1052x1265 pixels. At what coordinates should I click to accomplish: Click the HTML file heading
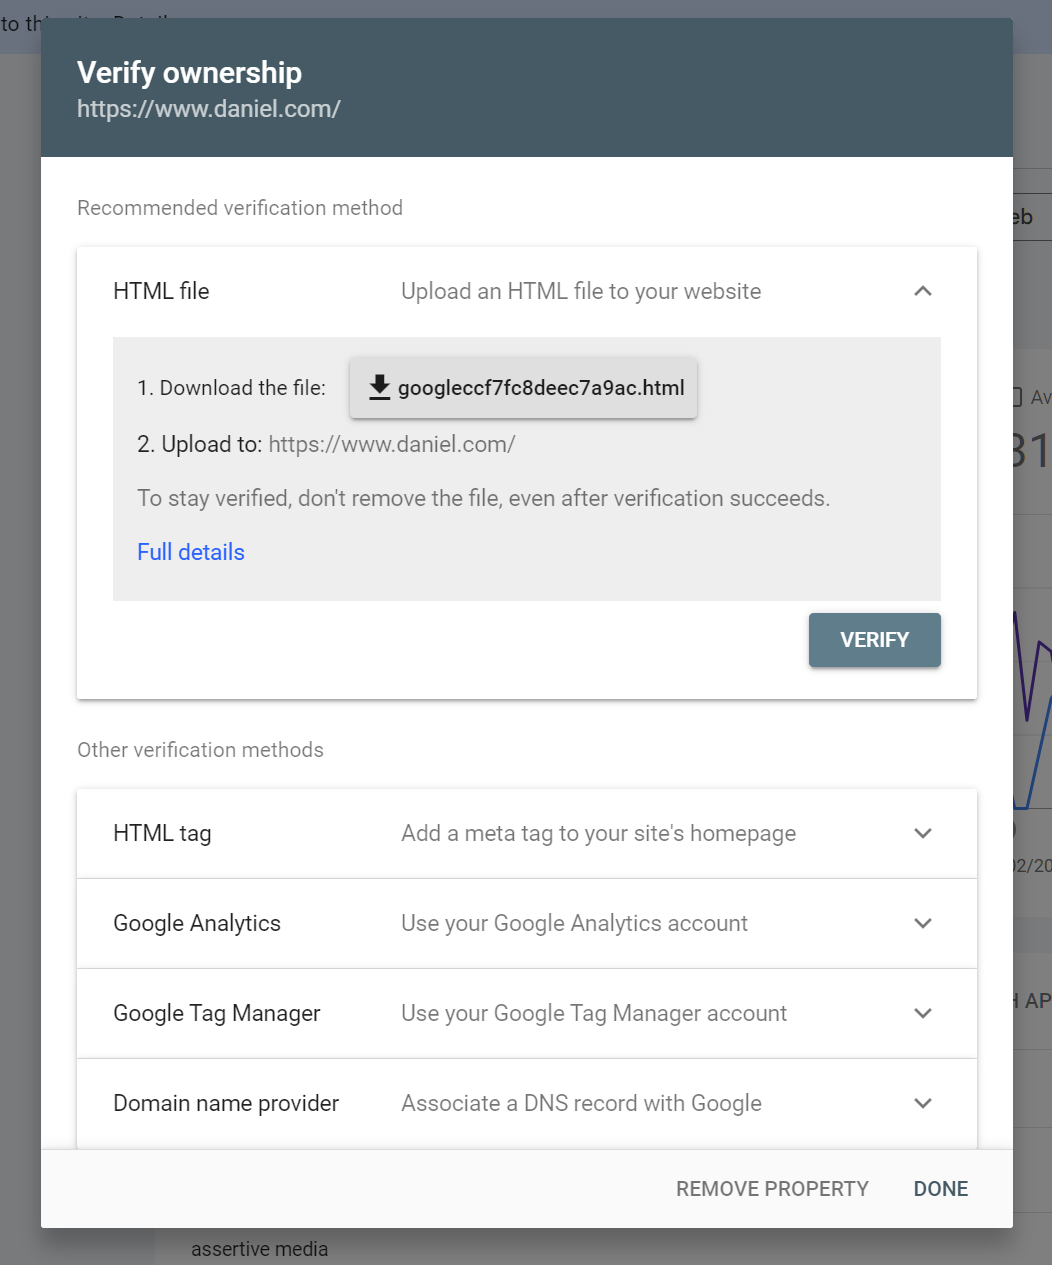pyautogui.click(x=161, y=291)
